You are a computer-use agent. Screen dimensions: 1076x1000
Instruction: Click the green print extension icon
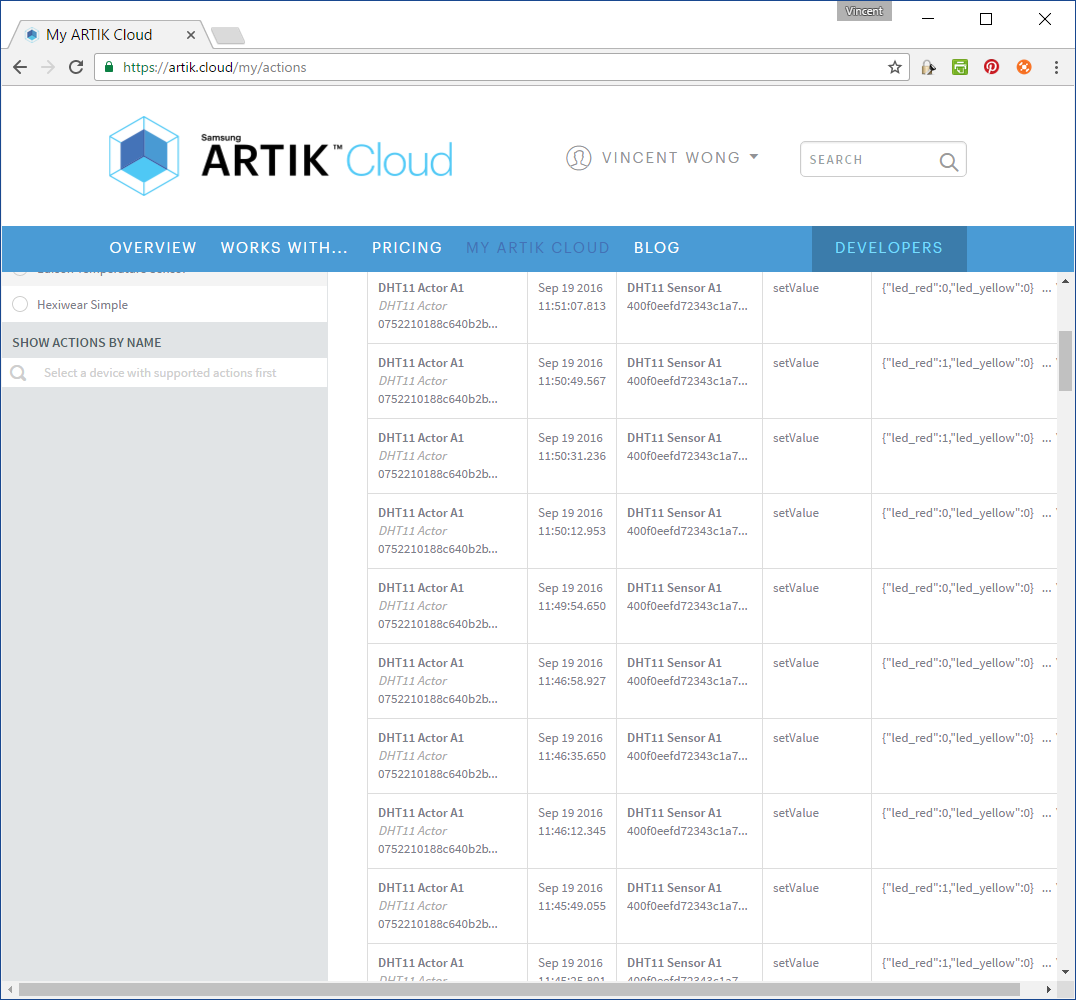[x=959, y=66]
